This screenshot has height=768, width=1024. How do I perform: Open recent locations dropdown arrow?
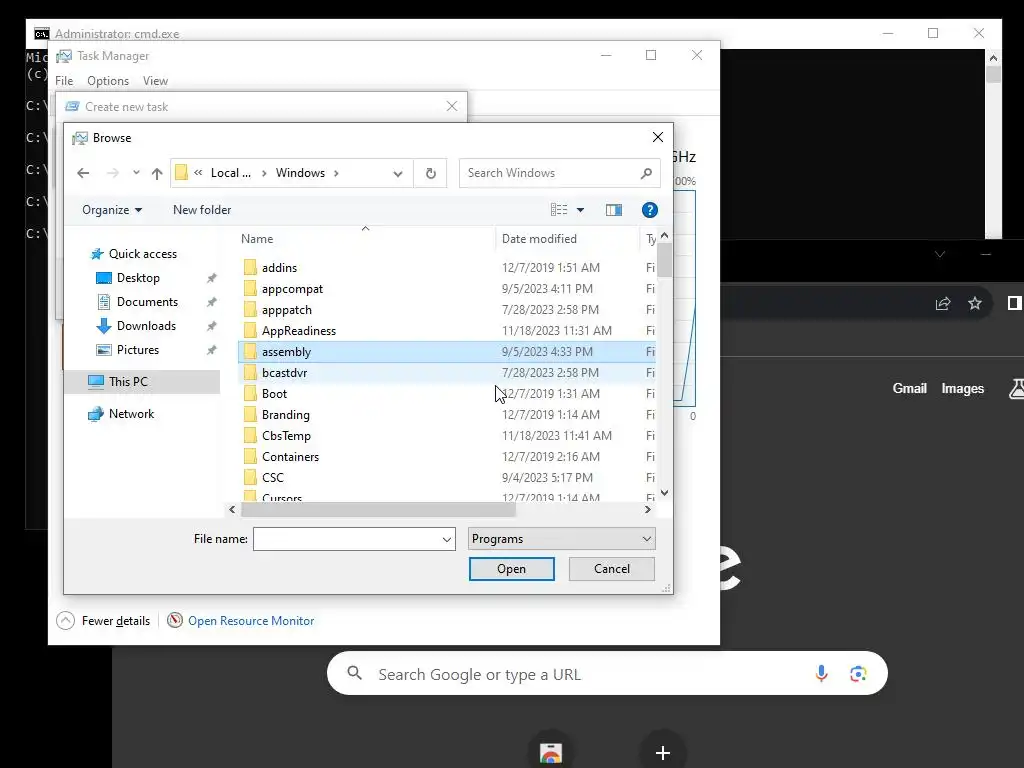click(136, 173)
